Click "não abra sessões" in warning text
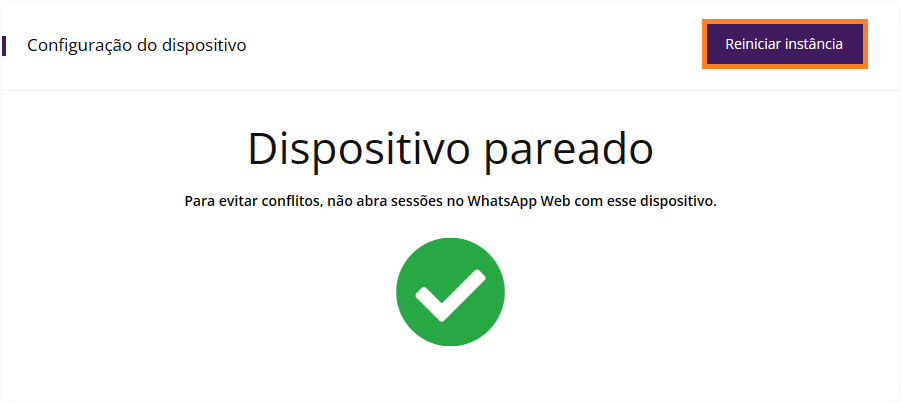 tap(382, 202)
